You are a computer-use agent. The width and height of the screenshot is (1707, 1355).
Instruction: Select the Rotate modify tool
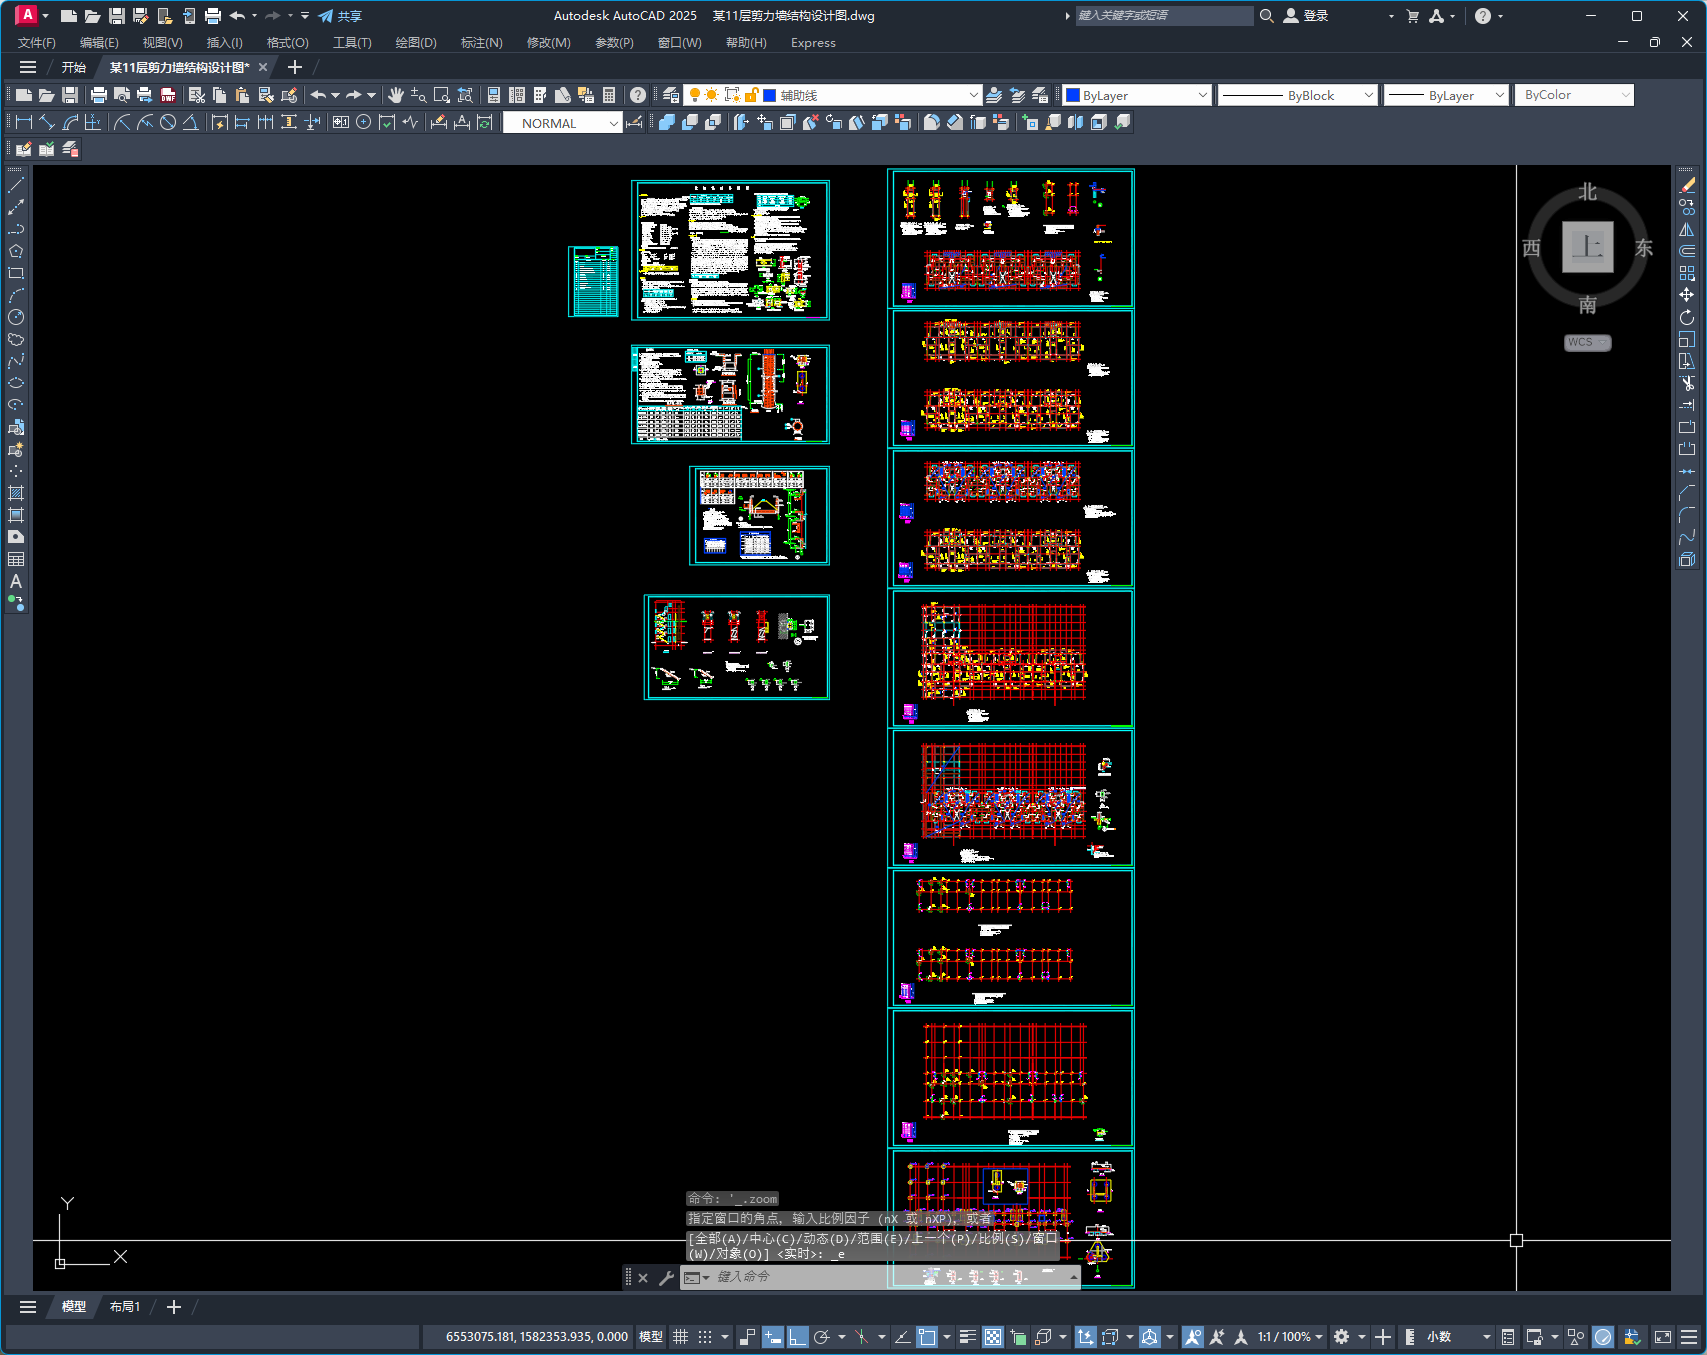1687,317
